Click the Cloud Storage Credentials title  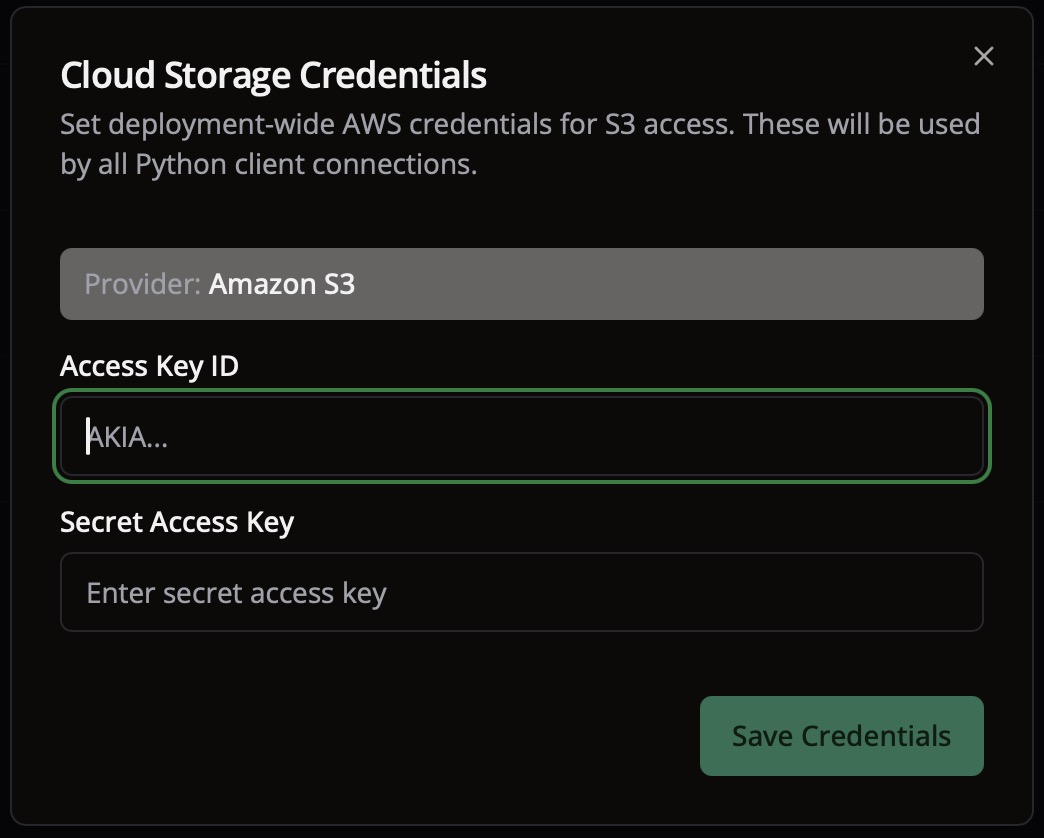tap(274, 74)
